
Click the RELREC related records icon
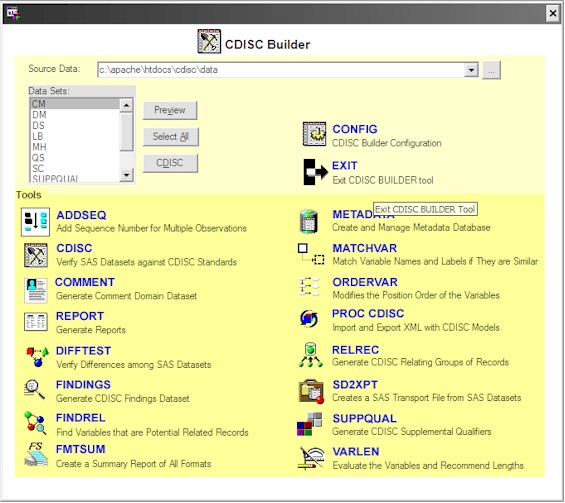pos(310,355)
